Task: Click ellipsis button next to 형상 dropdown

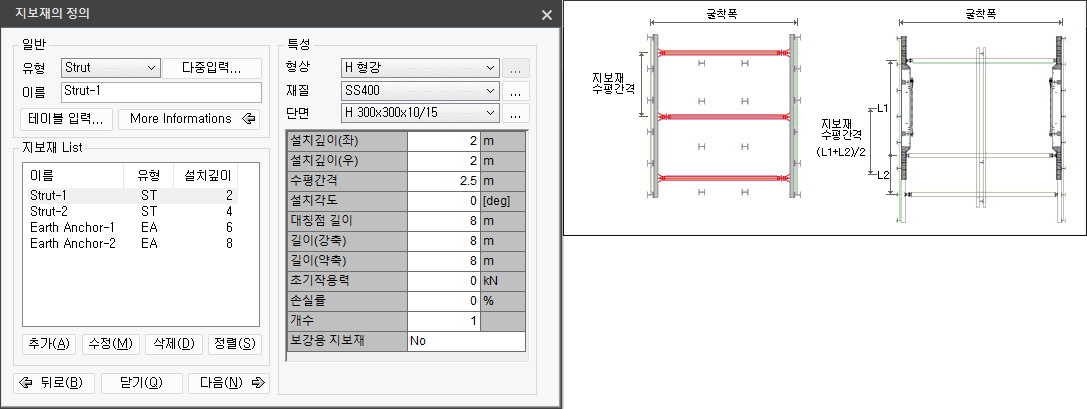Action: point(515,68)
